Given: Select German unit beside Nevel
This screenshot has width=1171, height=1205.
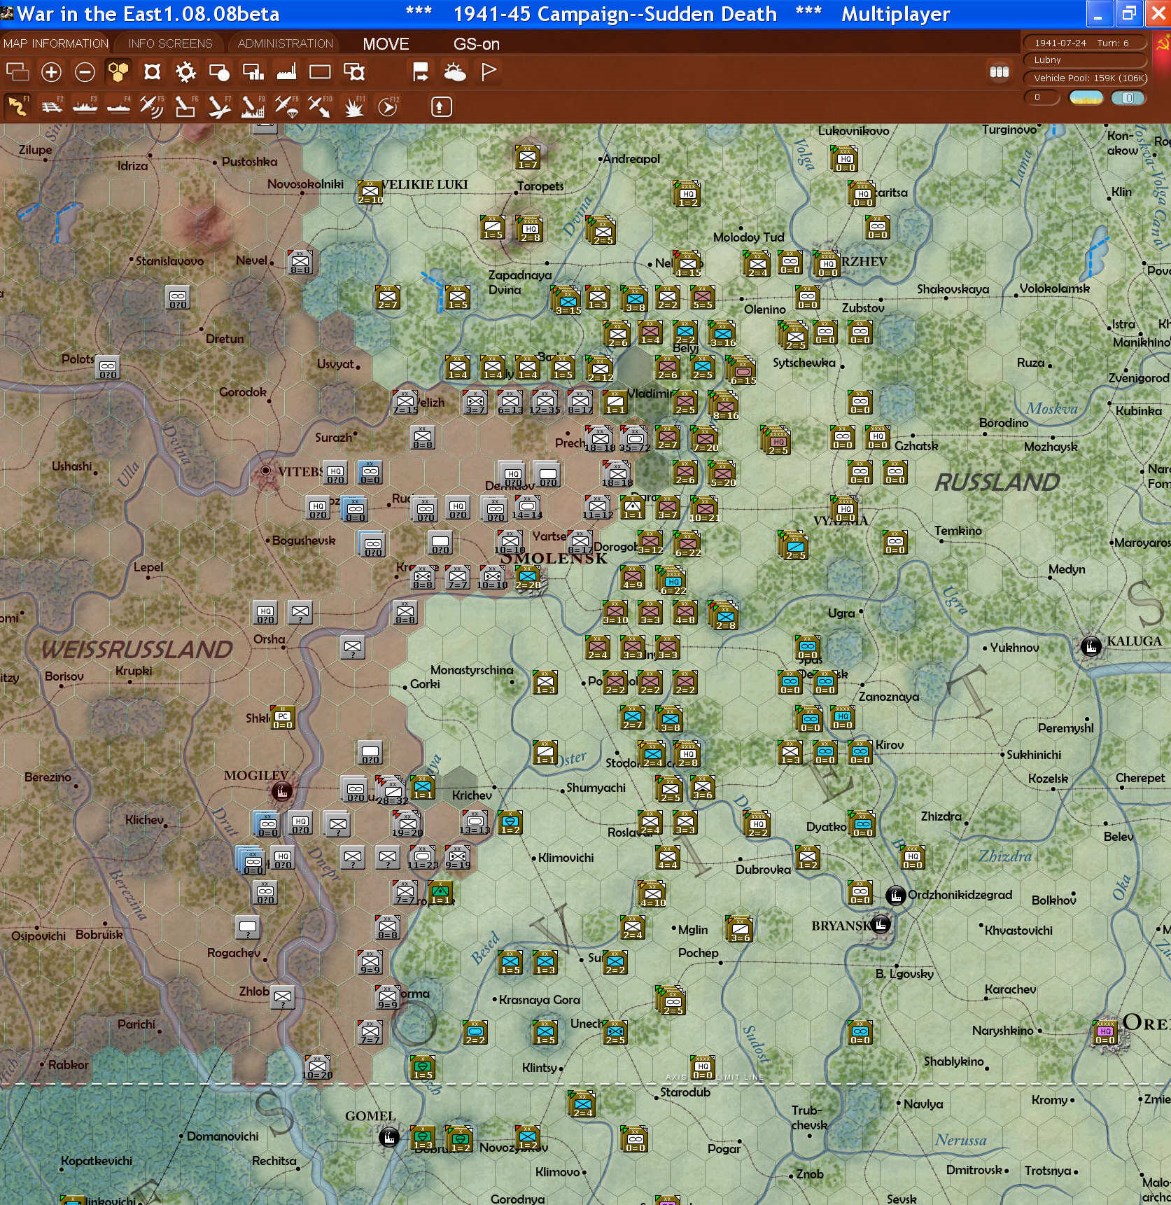Looking at the screenshot, I should coord(300,261).
